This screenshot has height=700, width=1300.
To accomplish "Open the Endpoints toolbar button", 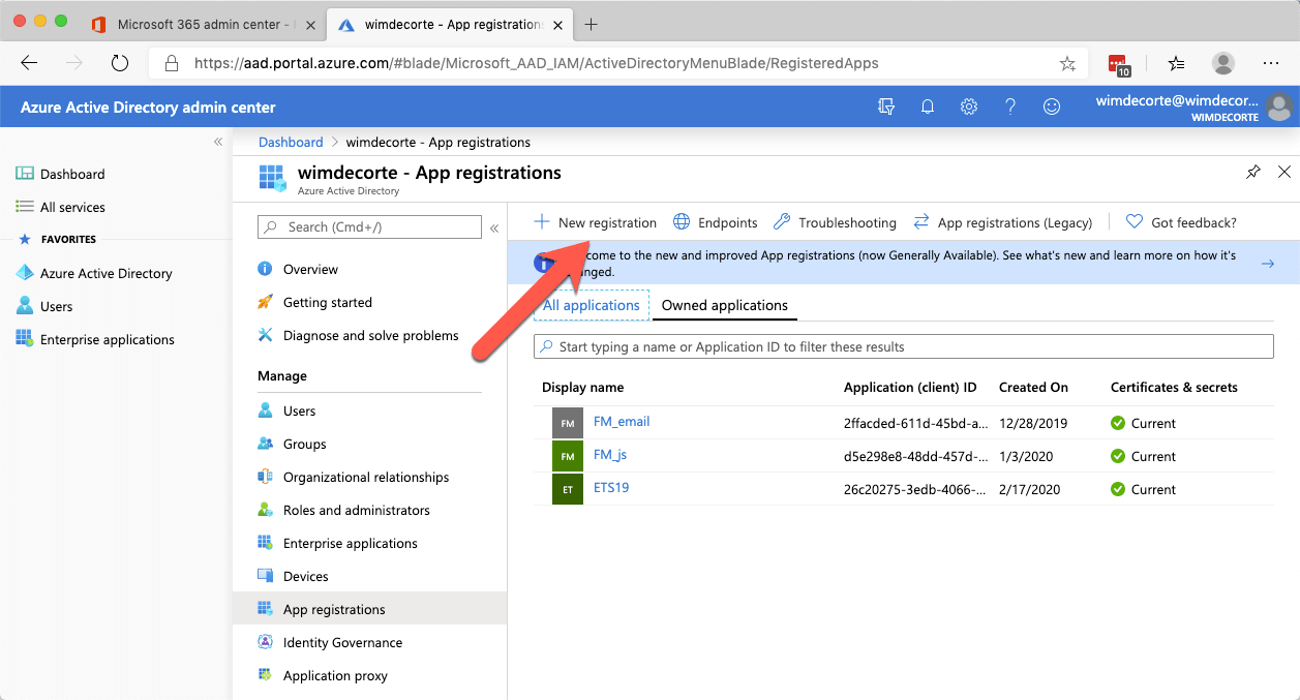I will point(715,222).
